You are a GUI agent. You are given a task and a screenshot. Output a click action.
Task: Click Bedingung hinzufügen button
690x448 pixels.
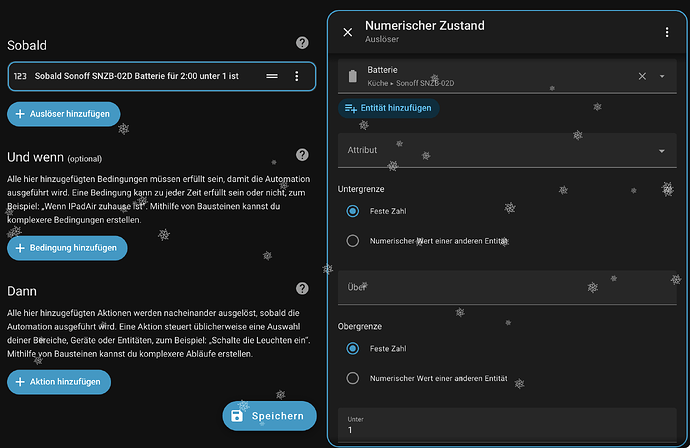[x=67, y=247]
